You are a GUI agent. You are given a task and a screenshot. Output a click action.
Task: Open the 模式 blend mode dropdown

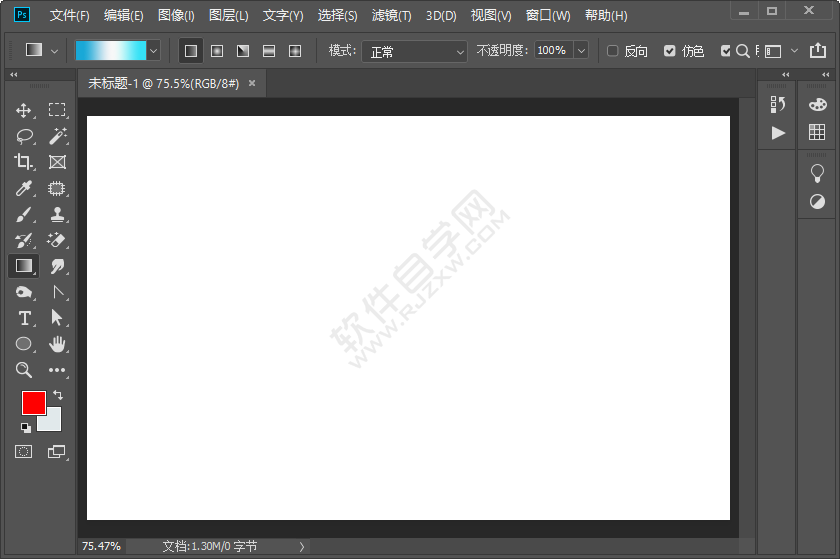pyautogui.click(x=414, y=51)
